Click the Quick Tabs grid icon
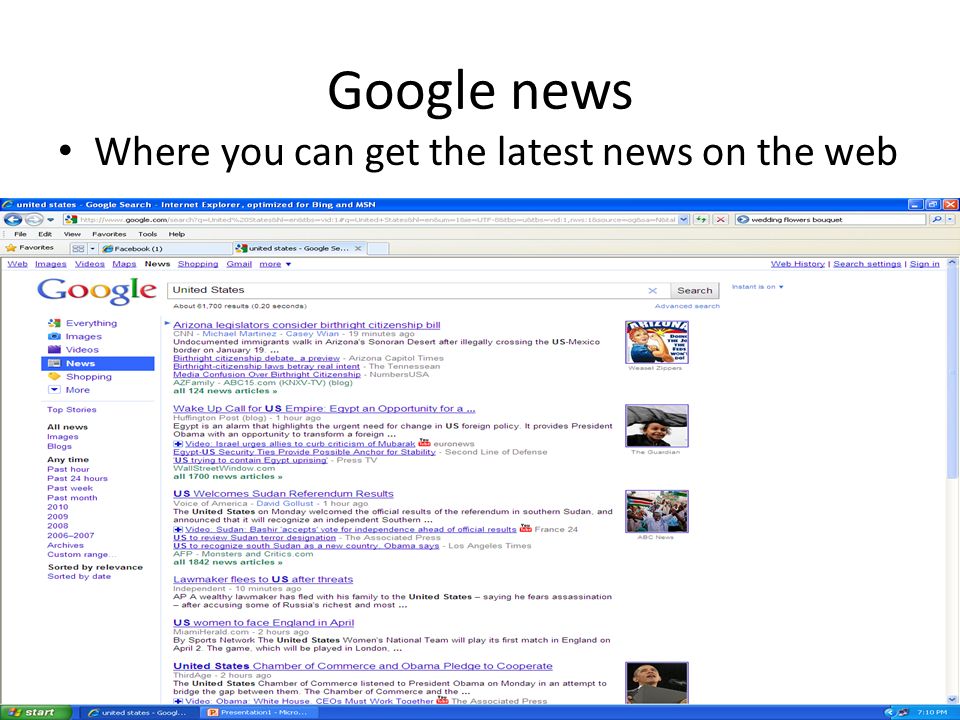The width and height of the screenshot is (960, 720). point(78,249)
